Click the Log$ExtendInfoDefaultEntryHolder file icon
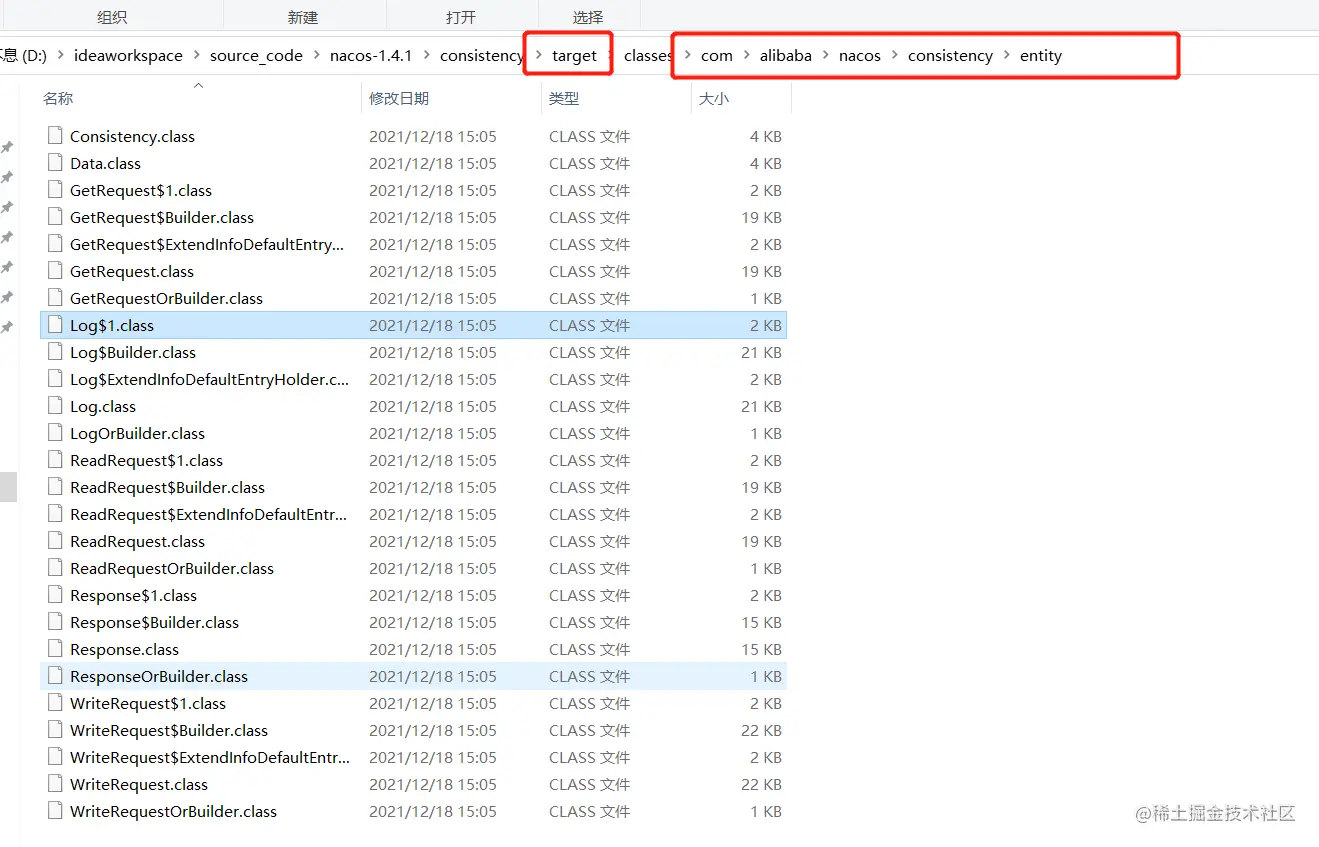 [55, 379]
